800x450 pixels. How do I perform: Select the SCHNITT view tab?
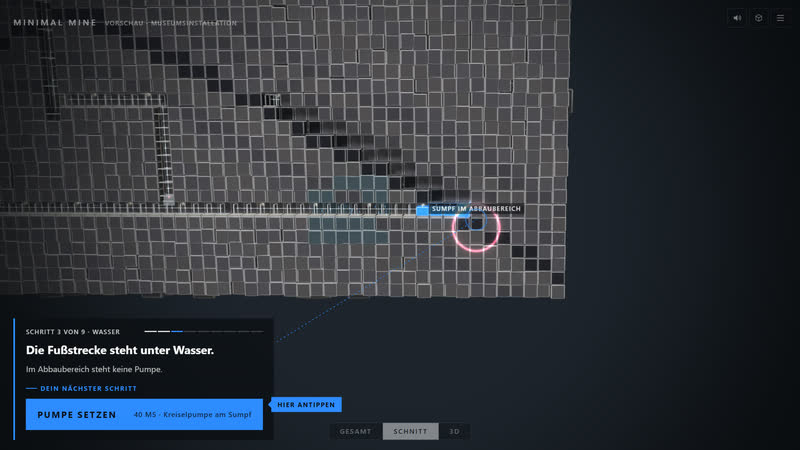410,431
